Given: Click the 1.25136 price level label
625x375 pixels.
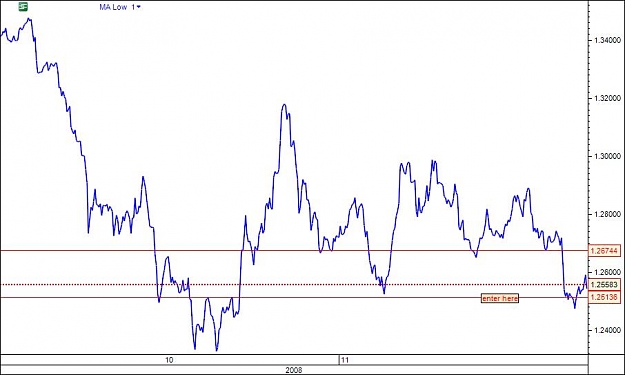Looking at the screenshot, I should tap(604, 297).
